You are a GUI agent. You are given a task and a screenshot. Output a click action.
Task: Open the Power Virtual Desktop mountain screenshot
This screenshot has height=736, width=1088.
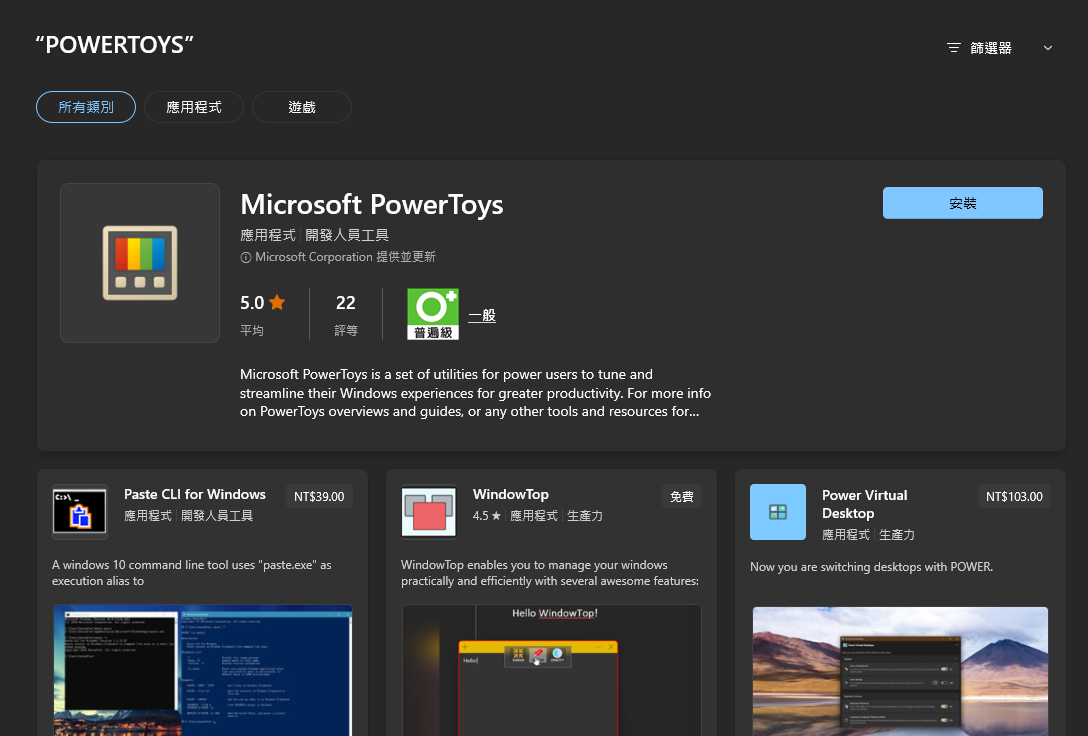[x=900, y=670]
